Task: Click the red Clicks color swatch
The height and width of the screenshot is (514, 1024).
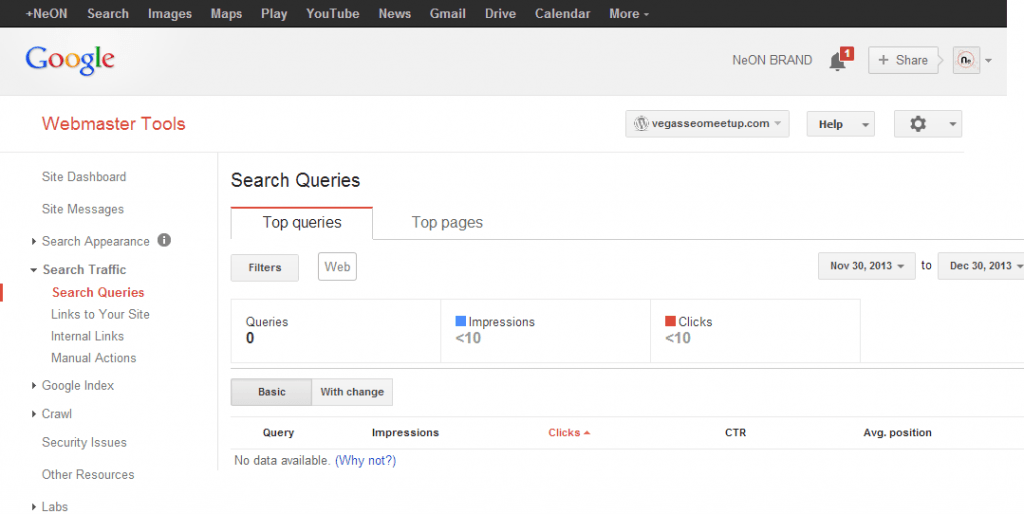Action: (x=670, y=321)
